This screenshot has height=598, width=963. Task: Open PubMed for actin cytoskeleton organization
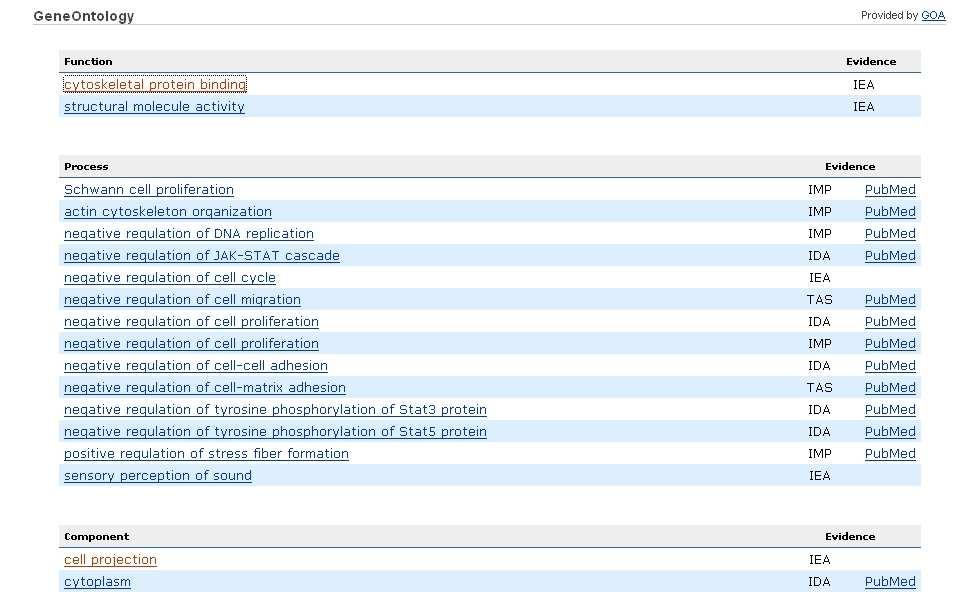tap(890, 212)
